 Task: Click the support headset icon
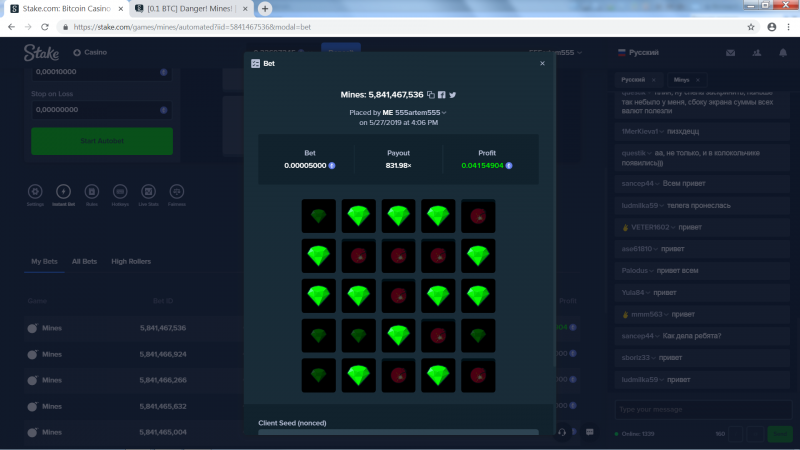[x=562, y=432]
